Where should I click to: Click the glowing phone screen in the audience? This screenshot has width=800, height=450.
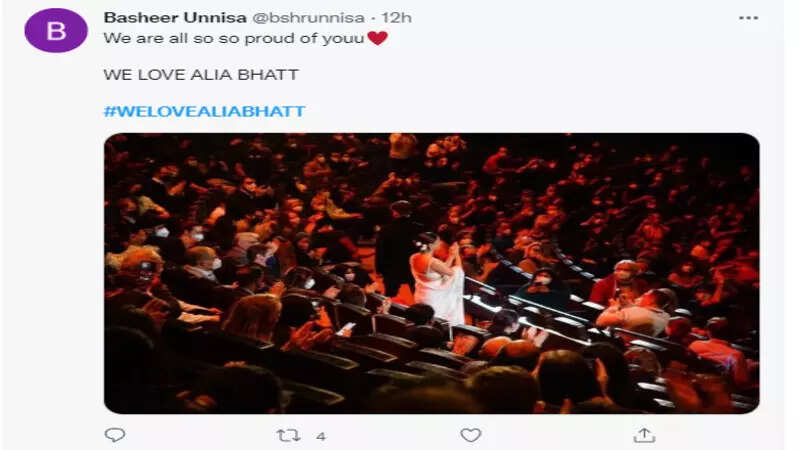pos(346,329)
